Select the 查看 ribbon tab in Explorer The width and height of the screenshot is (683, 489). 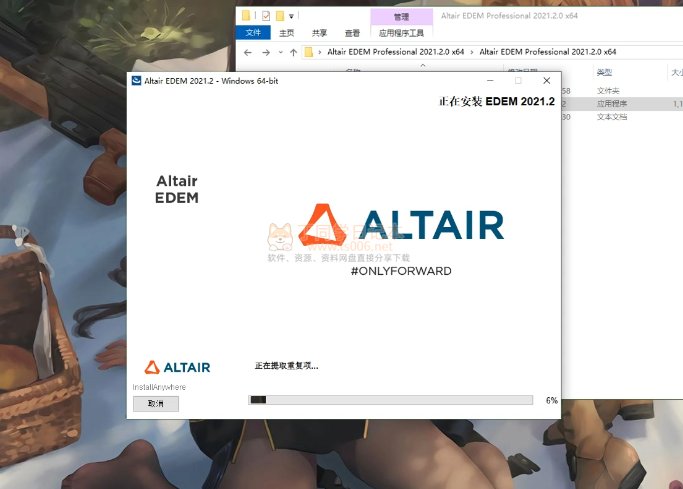click(x=352, y=33)
